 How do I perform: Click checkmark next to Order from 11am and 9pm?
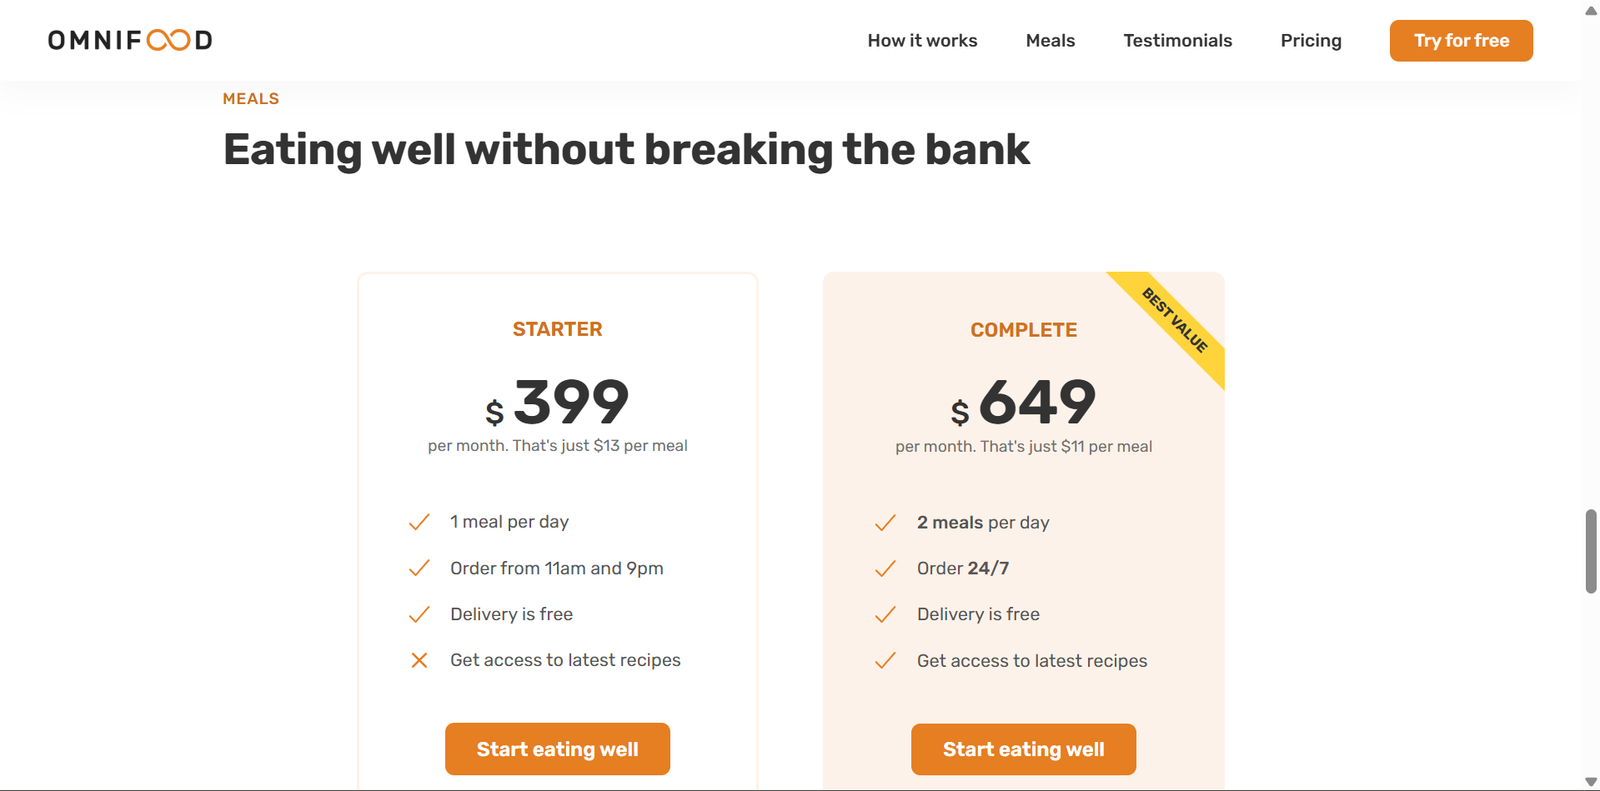click(x=419, y=568)
